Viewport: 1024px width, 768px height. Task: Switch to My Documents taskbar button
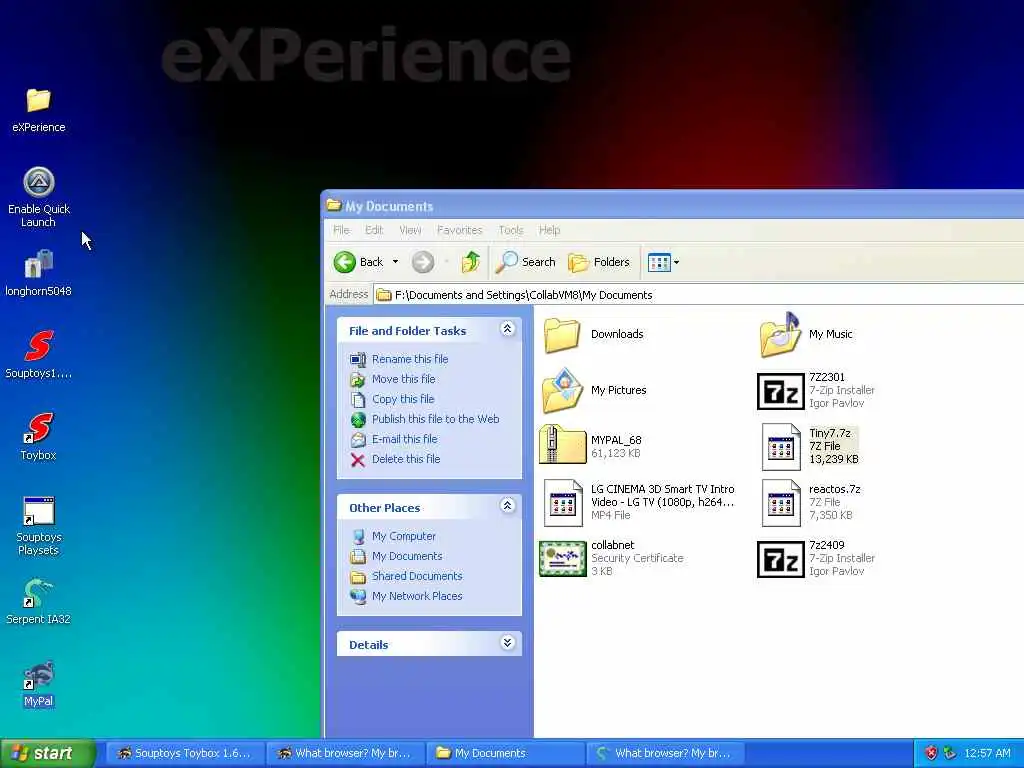click(505, 753)
